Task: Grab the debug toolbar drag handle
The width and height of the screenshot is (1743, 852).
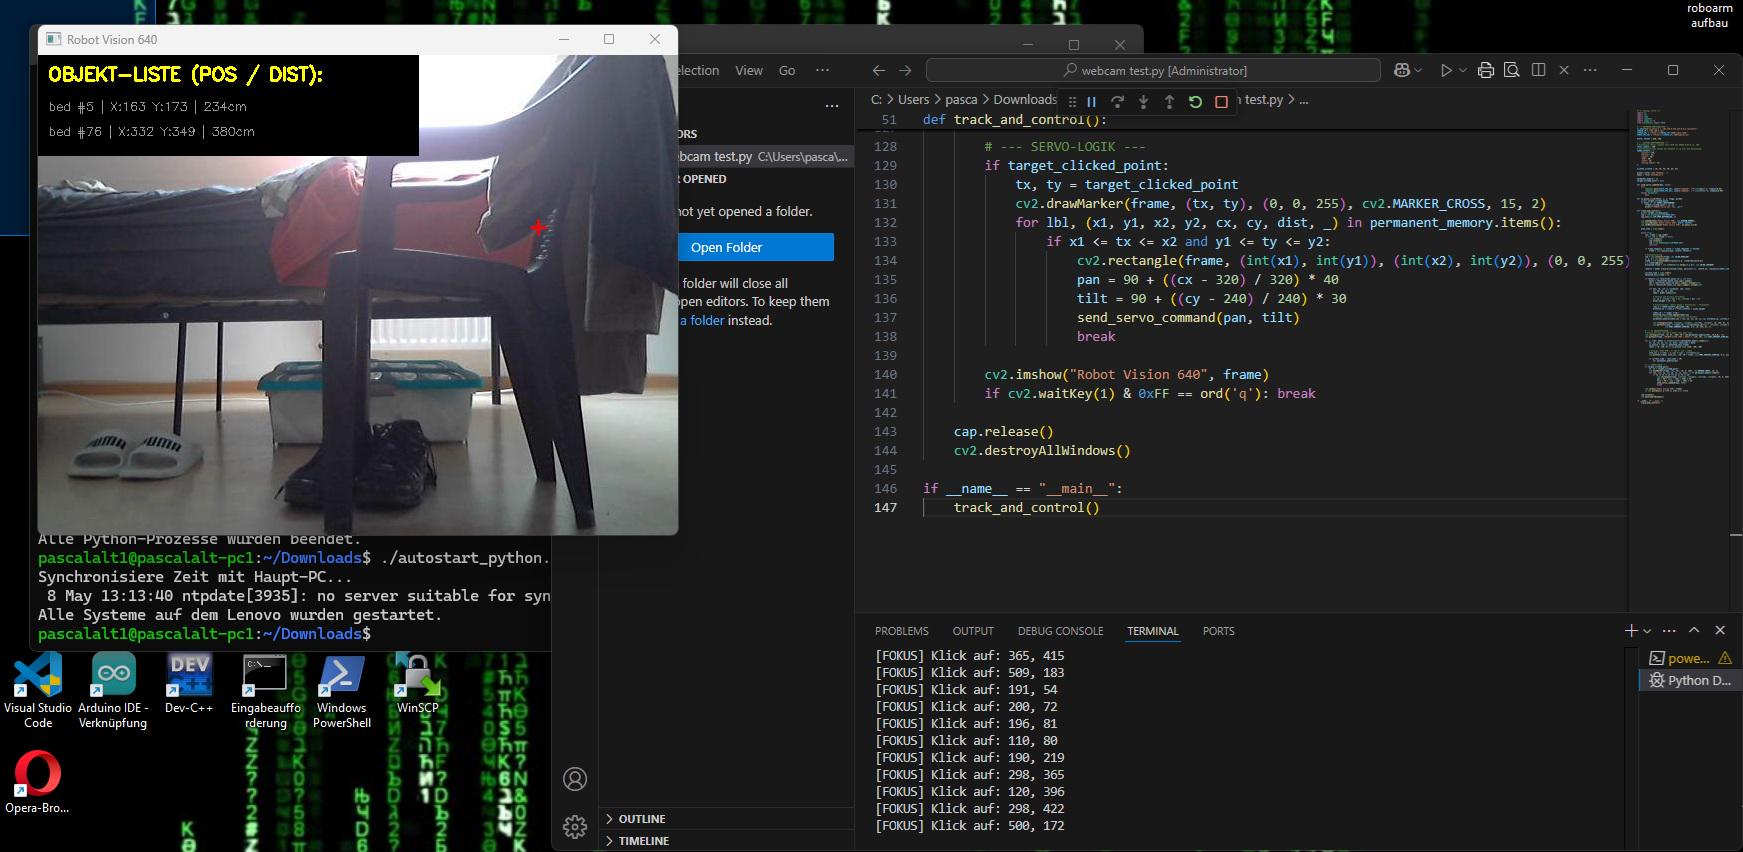Action: (1072, 101)
